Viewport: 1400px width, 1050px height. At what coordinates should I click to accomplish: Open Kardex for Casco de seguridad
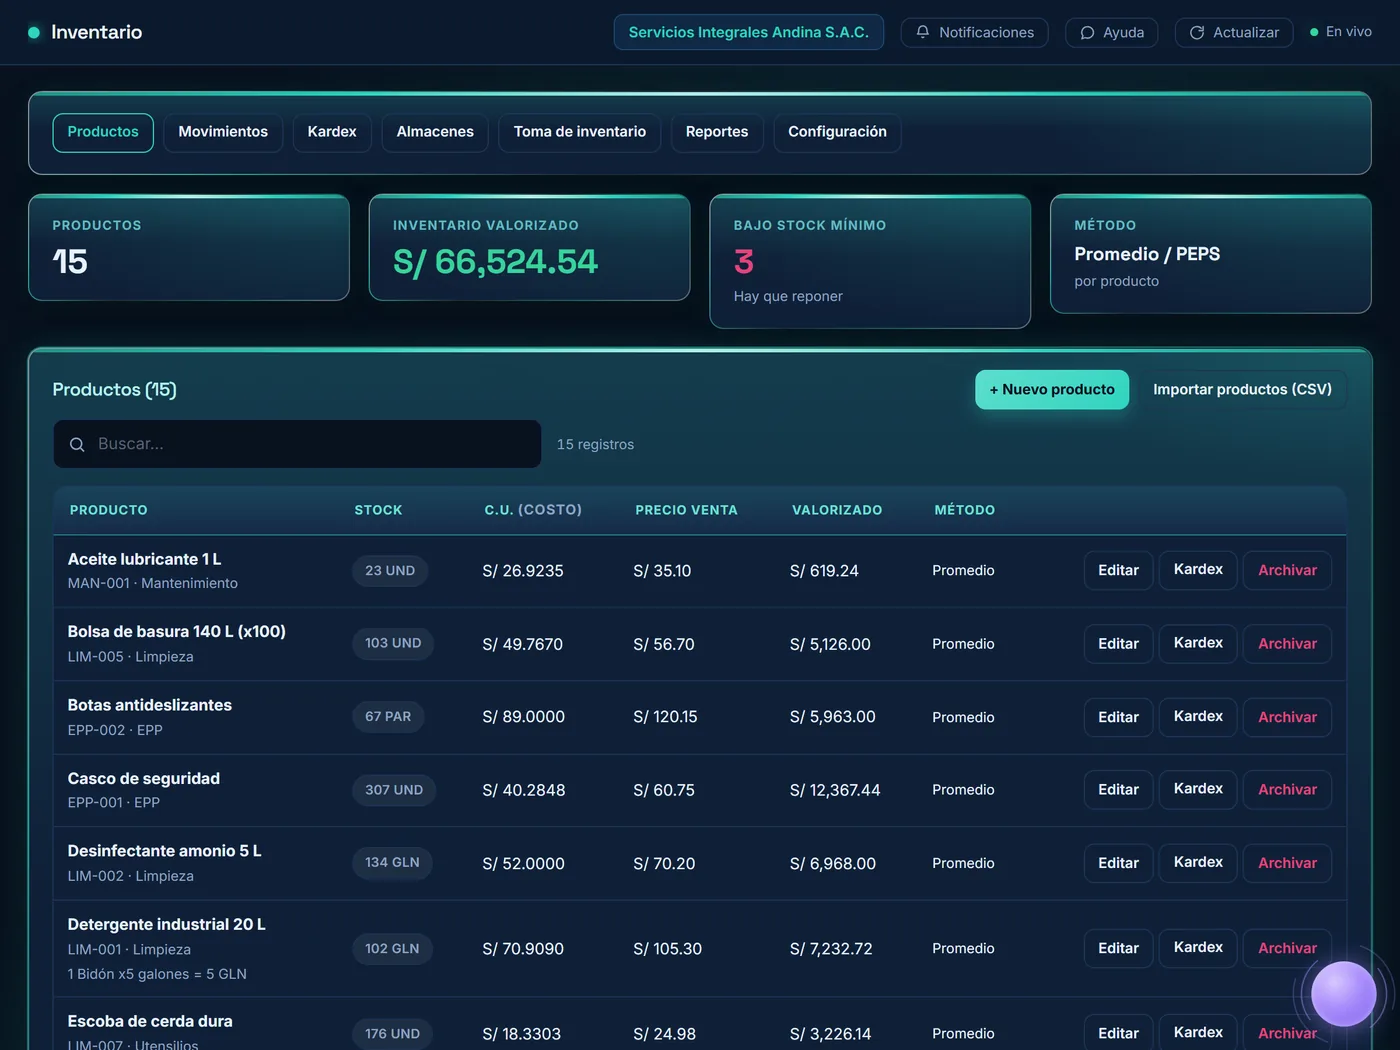pos(1198,790)
